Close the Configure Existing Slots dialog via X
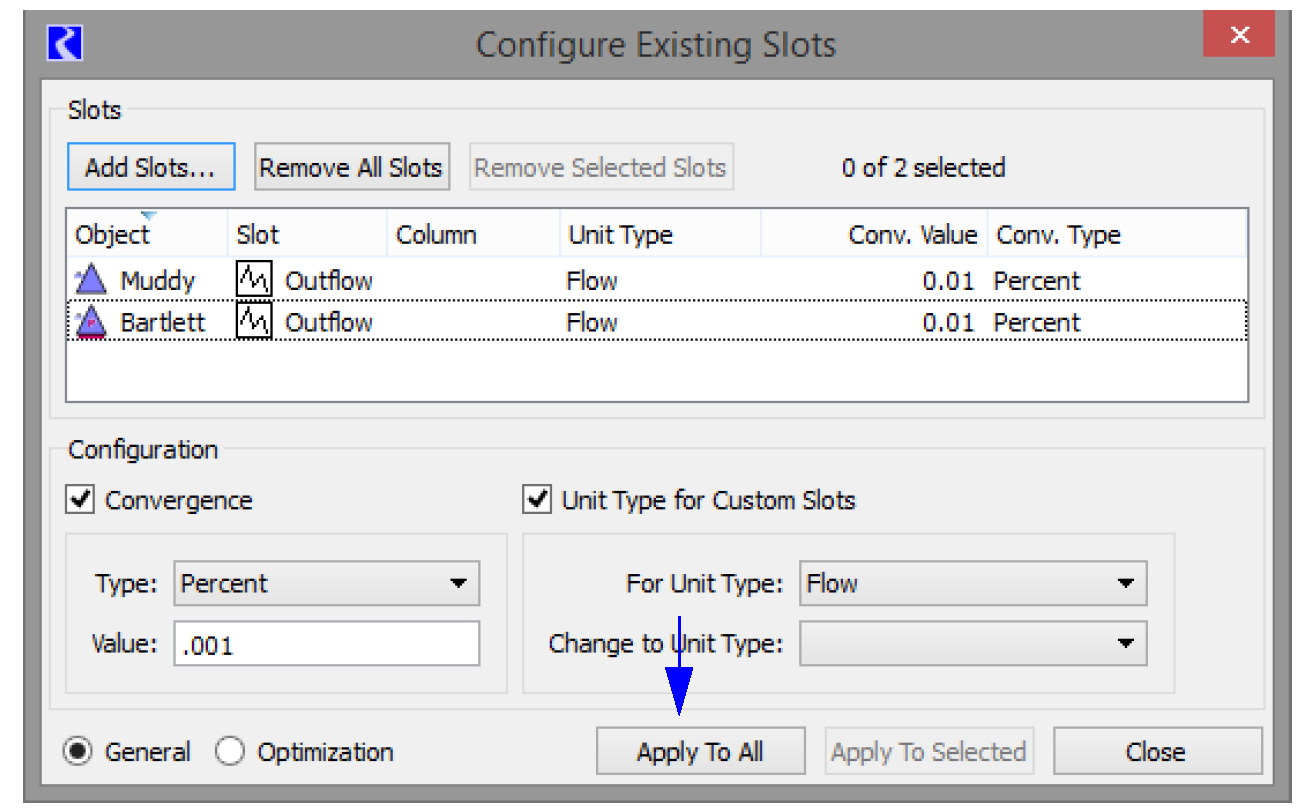The height and width of the screenshot is (809, 1305). pyautogui.click(x=1239, y=36)
